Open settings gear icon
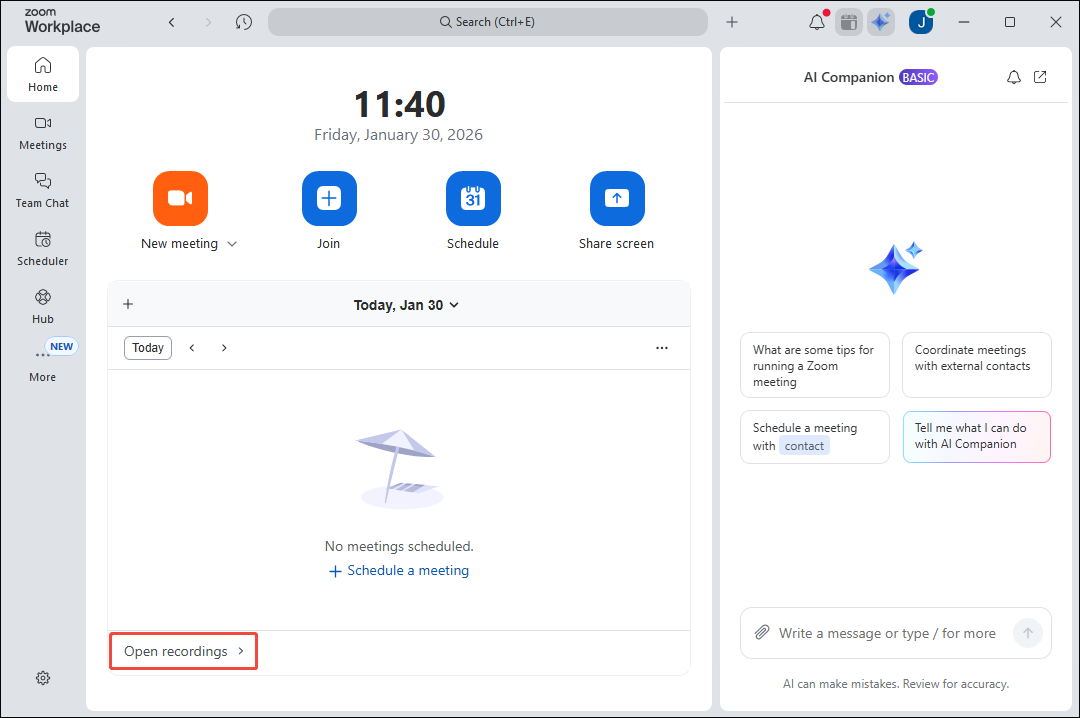 [43, 678]
